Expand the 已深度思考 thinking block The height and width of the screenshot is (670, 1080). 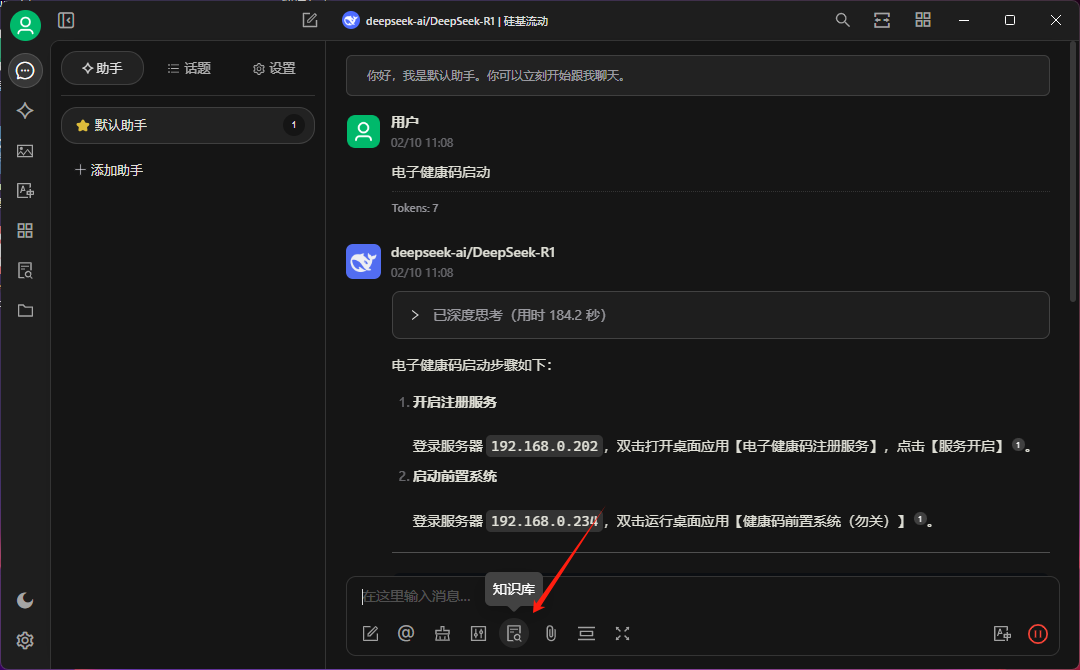(x=720, y=315)
